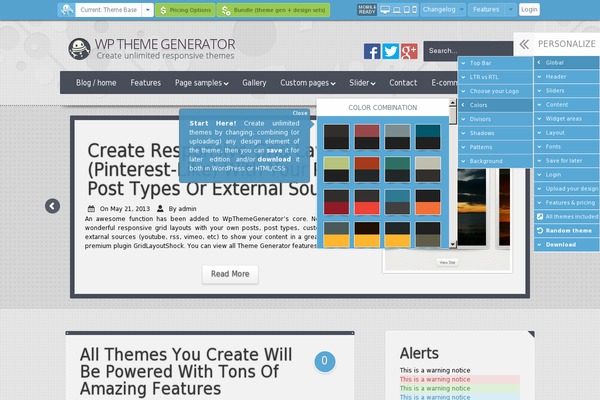The height and width of the screenshot is (400, 600).
Task: Open the Current Theme Base dropdown arrow
Action: coord(148,10)
